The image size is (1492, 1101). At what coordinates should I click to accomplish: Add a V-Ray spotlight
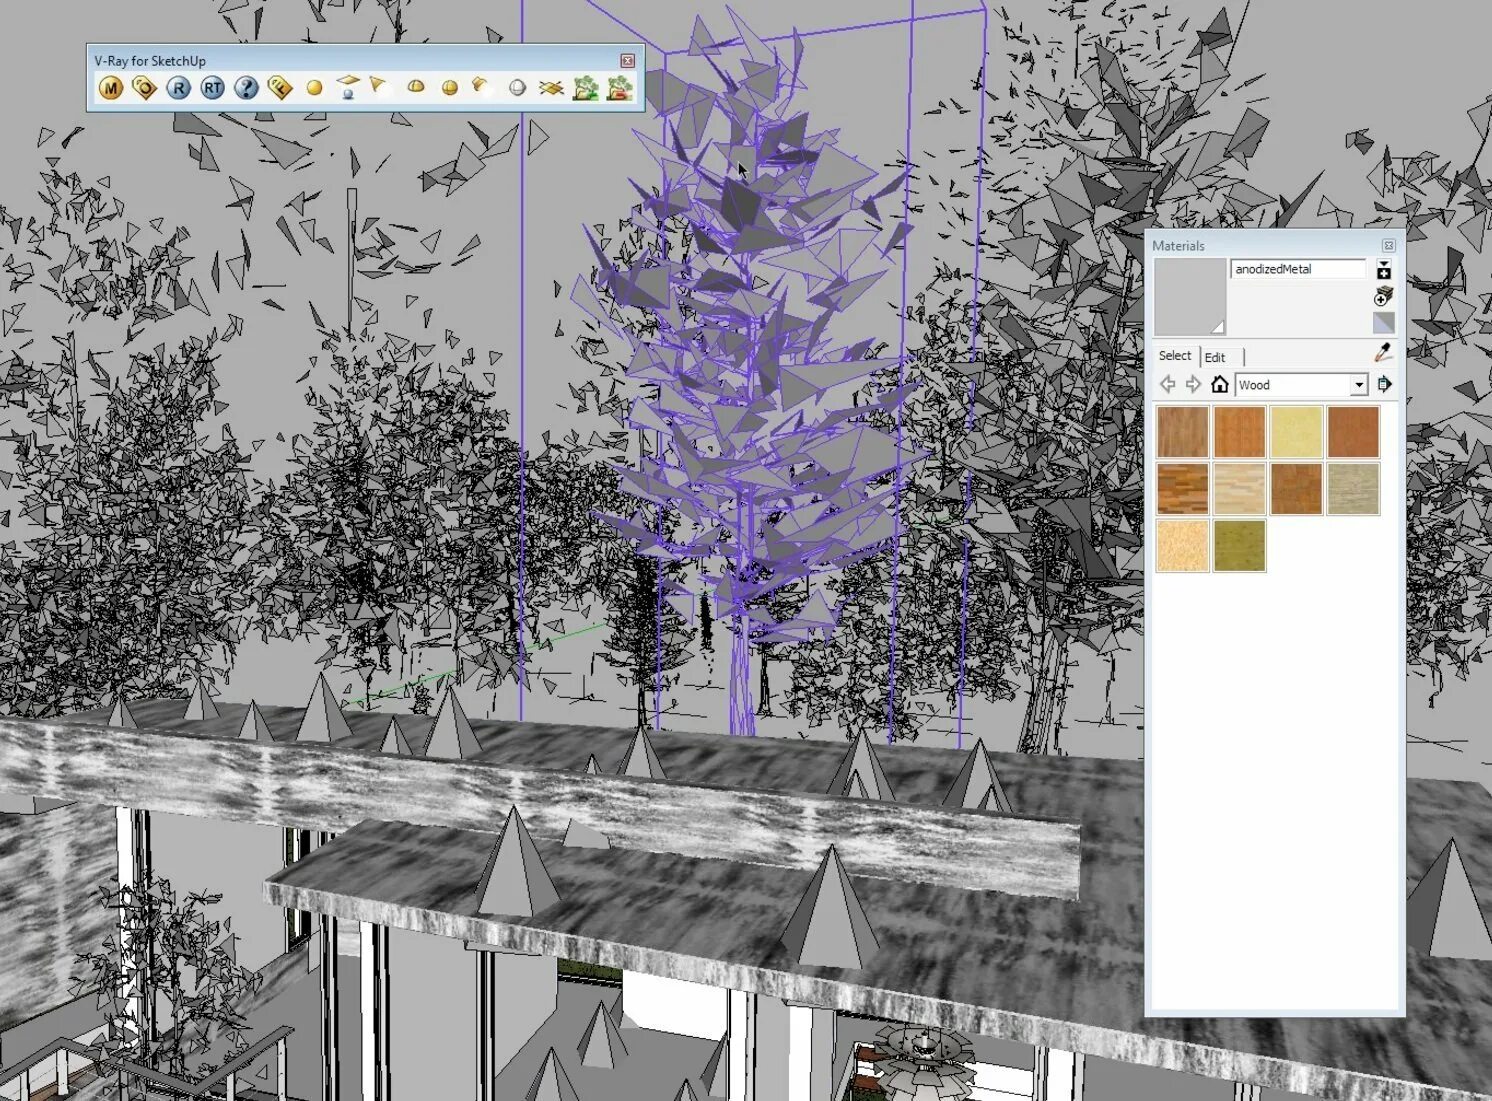tap(378, 87)
